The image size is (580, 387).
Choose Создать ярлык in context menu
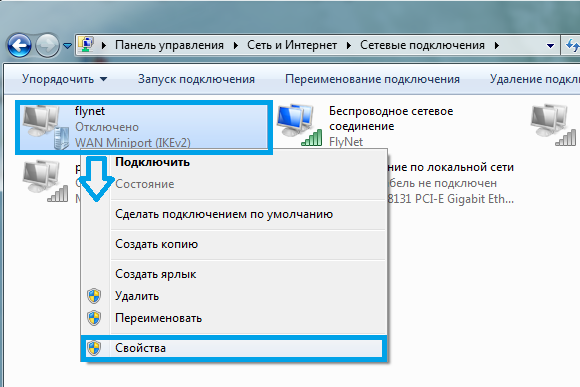point(234,274)
